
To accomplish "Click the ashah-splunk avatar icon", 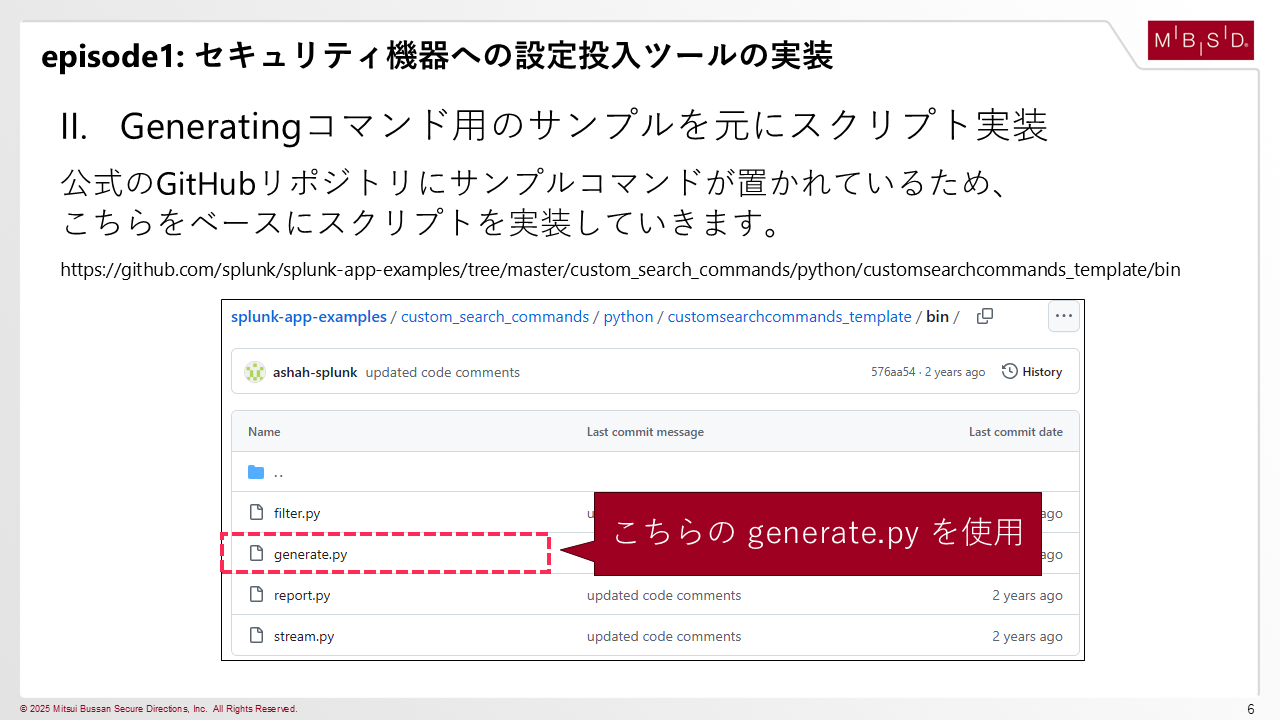I will coord(255,372).
